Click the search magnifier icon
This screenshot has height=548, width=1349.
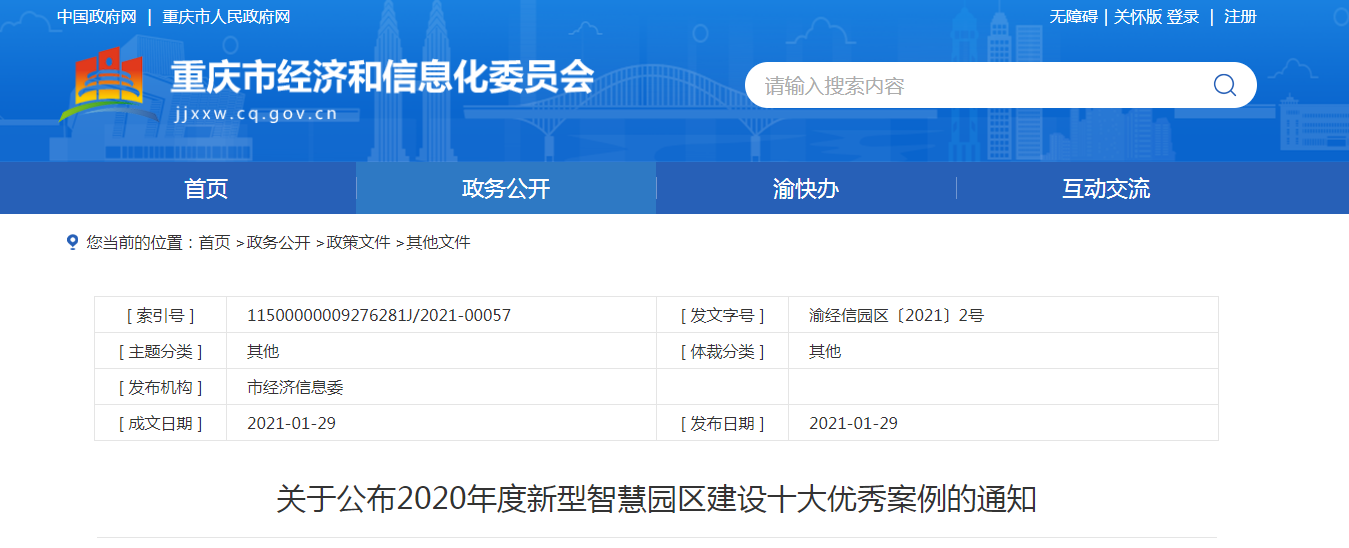coord(1224,85)
